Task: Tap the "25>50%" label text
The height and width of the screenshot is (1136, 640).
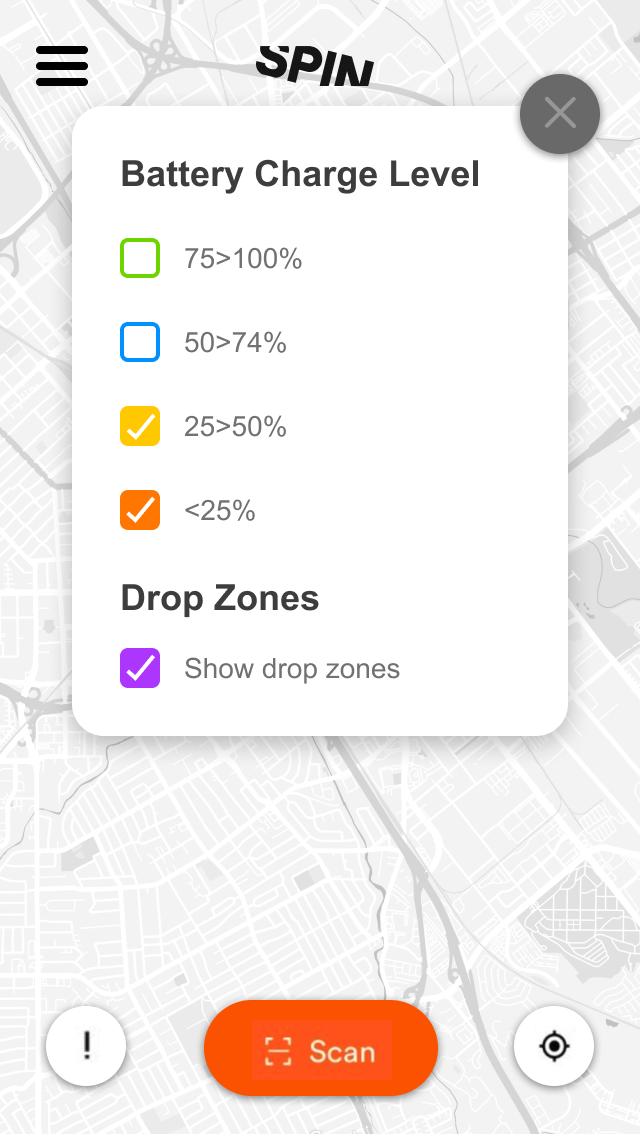Action: tap(235, 427)
